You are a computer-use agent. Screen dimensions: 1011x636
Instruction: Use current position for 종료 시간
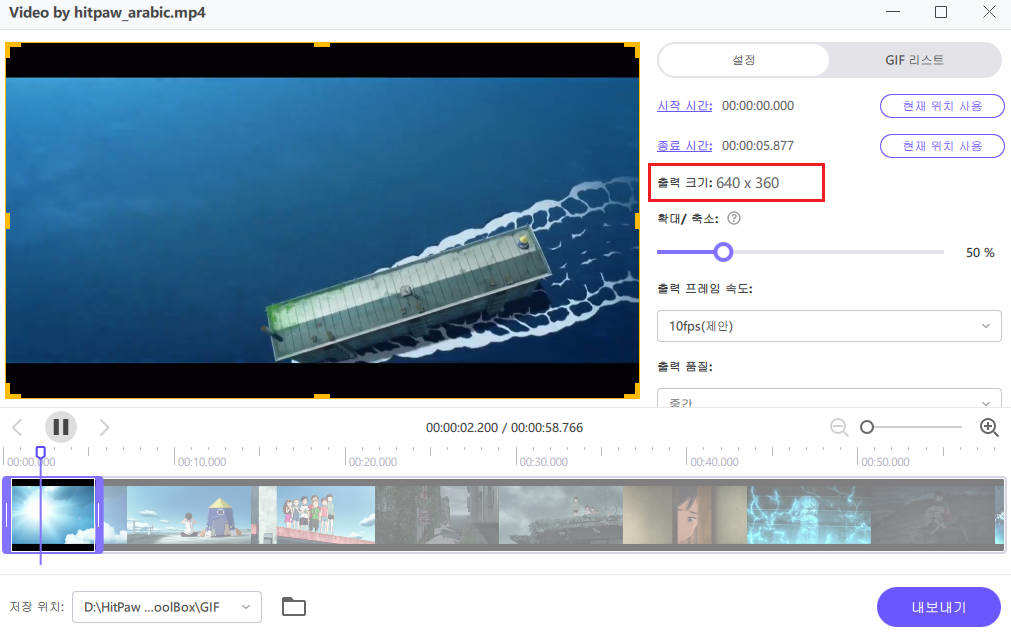[942, 146]
